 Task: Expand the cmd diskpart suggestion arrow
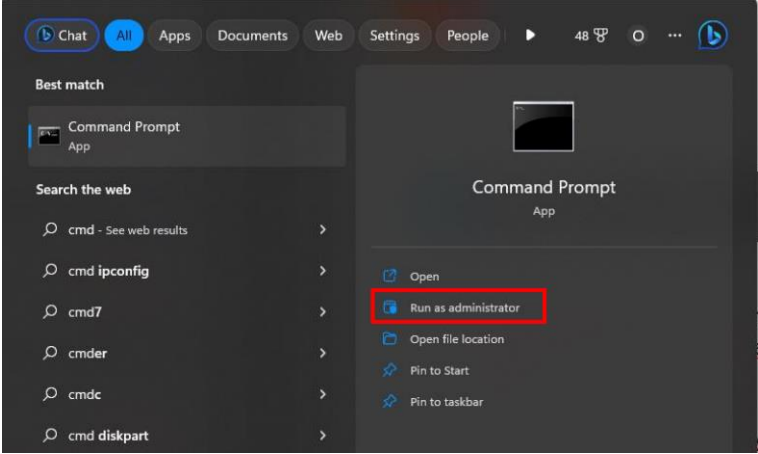[322, 435]
